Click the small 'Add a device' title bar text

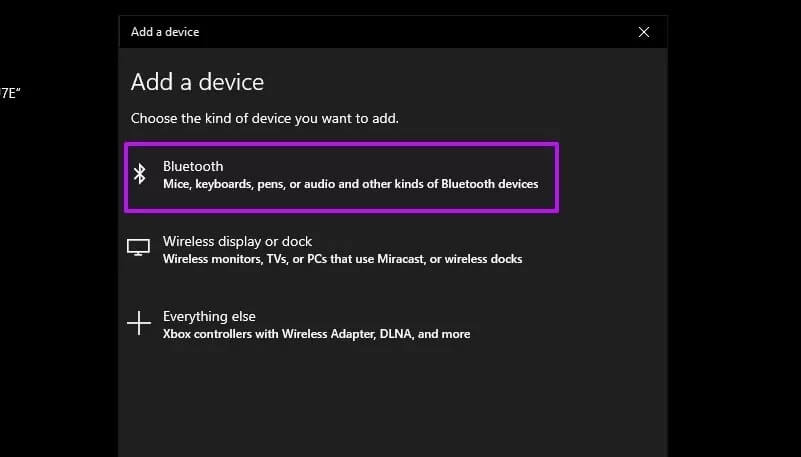165,32
